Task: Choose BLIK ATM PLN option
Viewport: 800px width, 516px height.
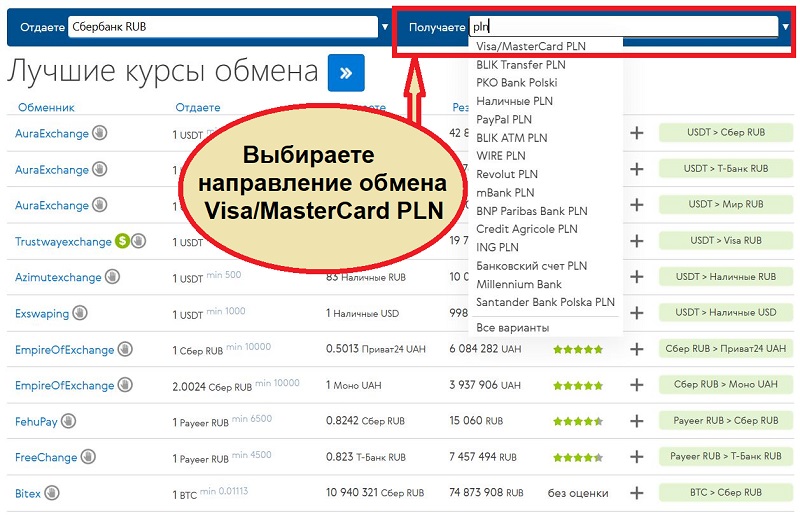Action: (x=511, y=138)
